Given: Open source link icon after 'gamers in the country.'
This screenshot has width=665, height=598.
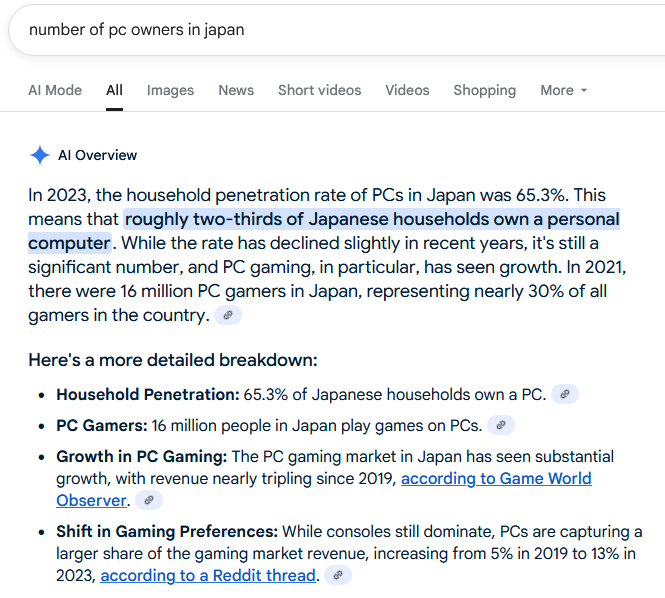Looking at the screenshot, I should (228, 315).
